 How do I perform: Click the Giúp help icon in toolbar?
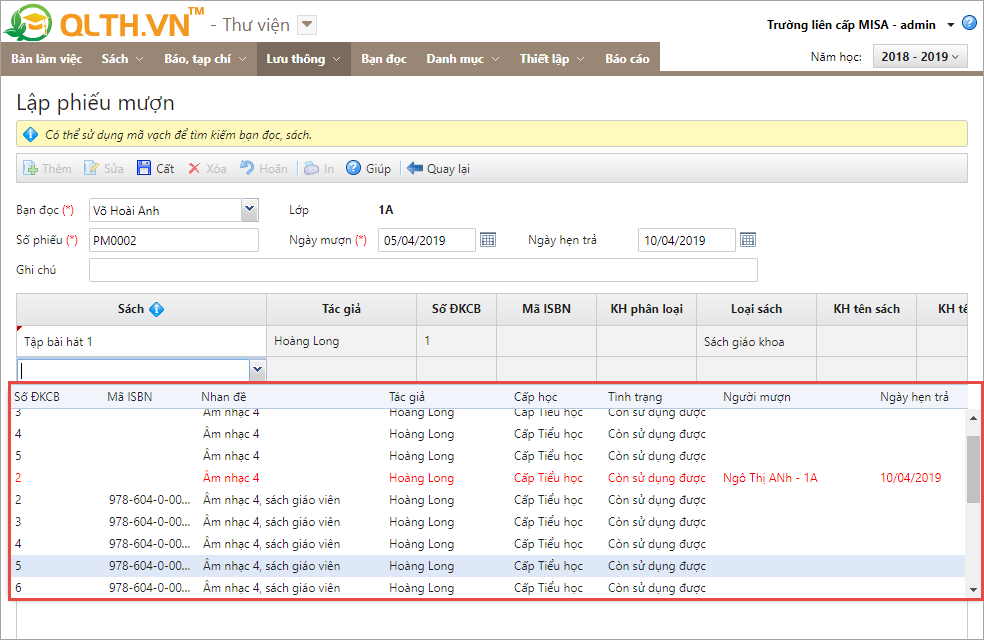point(354,169)
